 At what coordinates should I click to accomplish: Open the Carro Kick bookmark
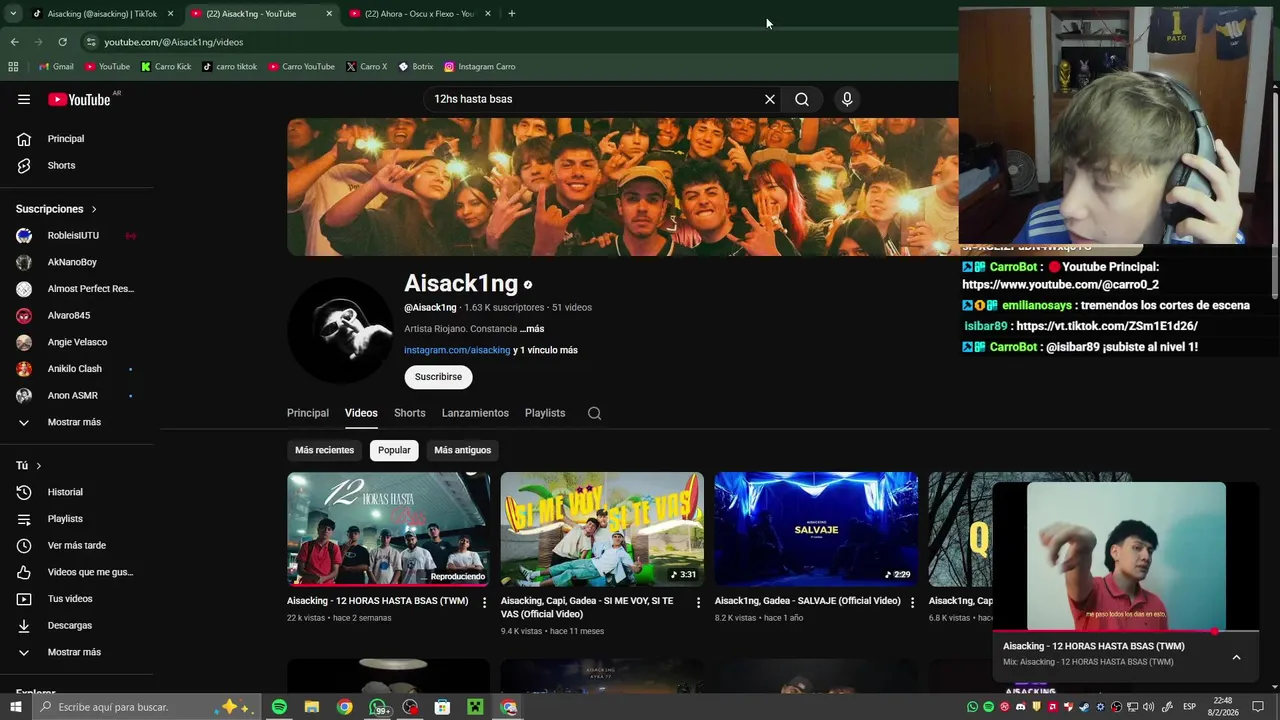(x=165, y=67)
